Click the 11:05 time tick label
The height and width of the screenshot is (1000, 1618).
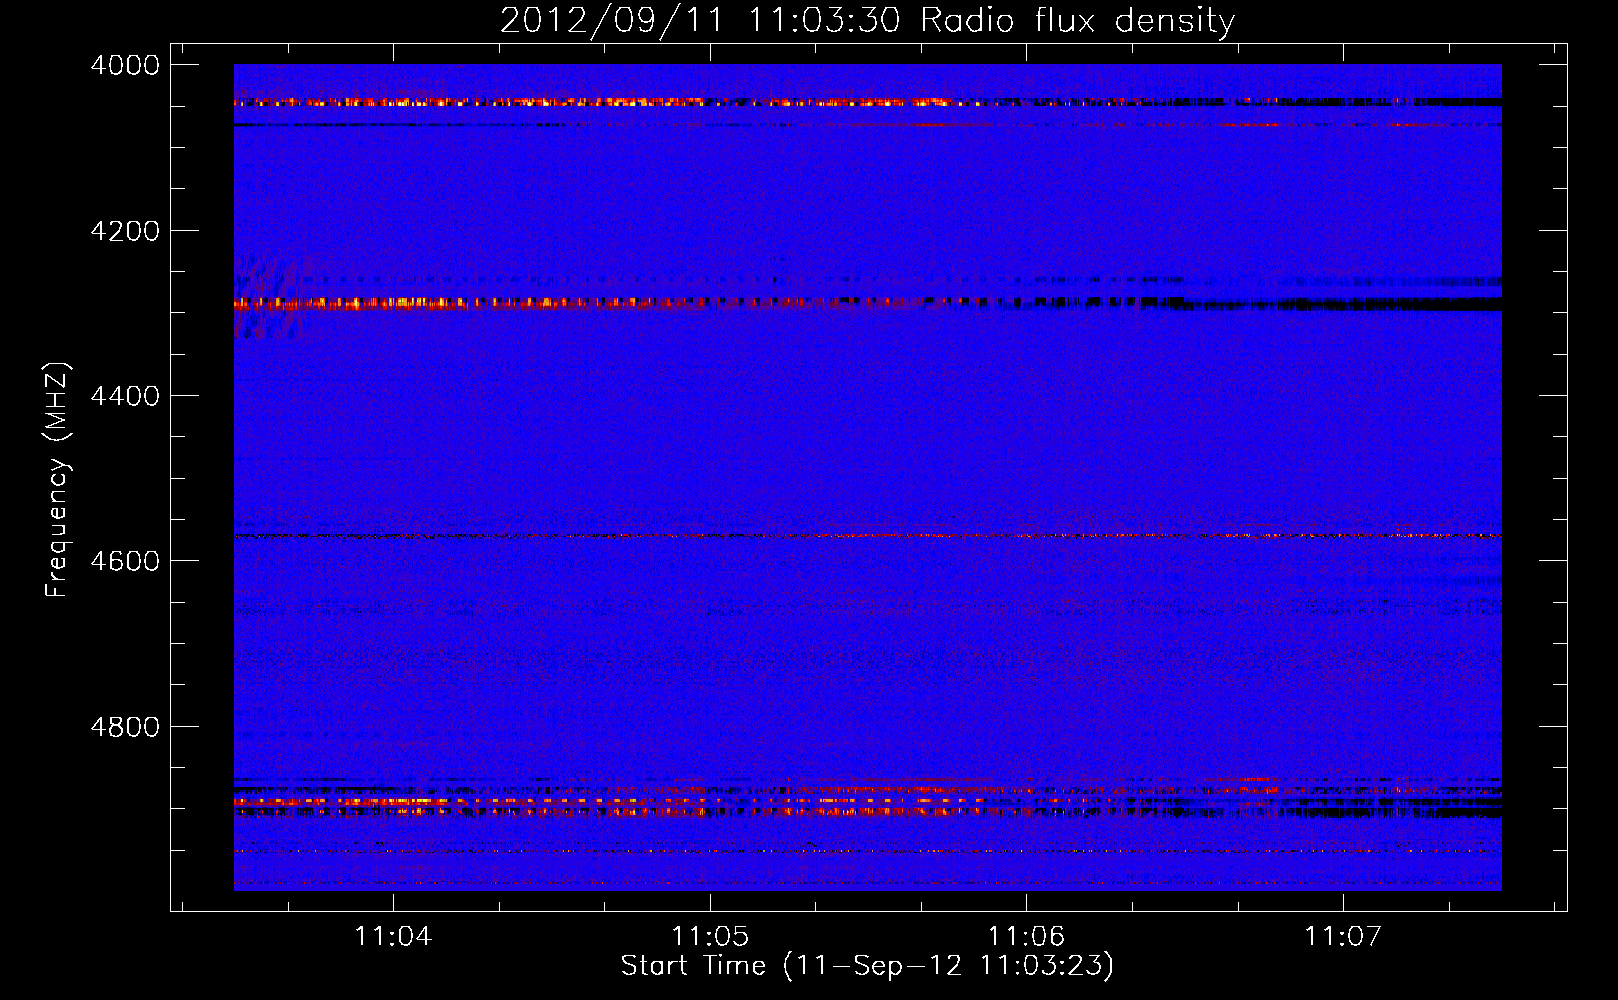tap(710, 937)
